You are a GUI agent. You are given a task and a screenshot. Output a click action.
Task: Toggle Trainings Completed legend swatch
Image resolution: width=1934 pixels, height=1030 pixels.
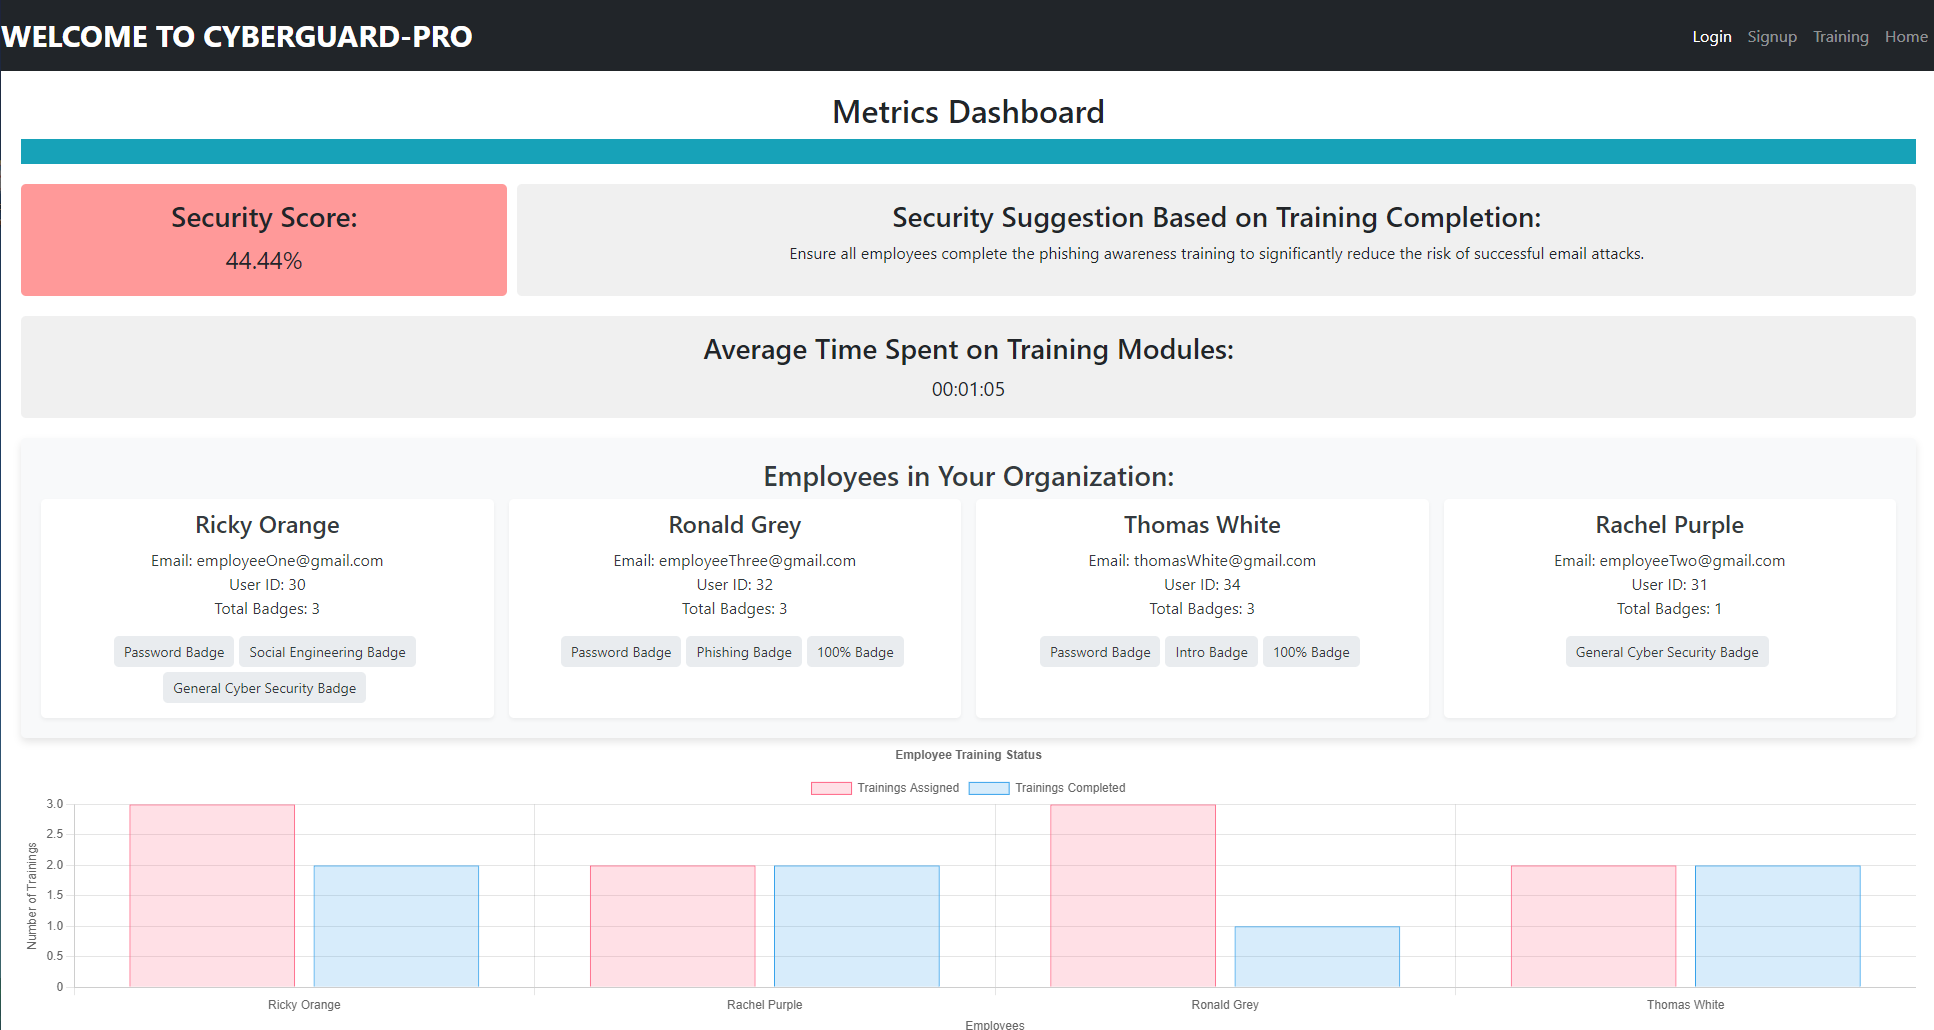[x=989, y=788]
